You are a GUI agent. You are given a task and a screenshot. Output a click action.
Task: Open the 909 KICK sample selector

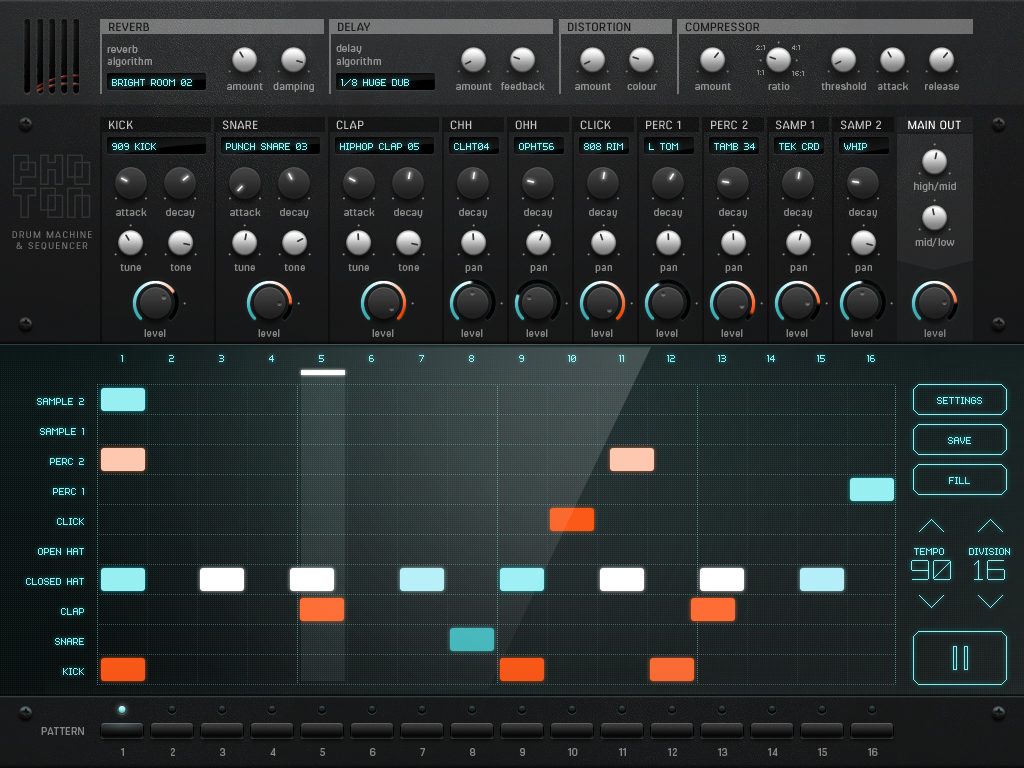pyautogui.click(x=155, y=146)
